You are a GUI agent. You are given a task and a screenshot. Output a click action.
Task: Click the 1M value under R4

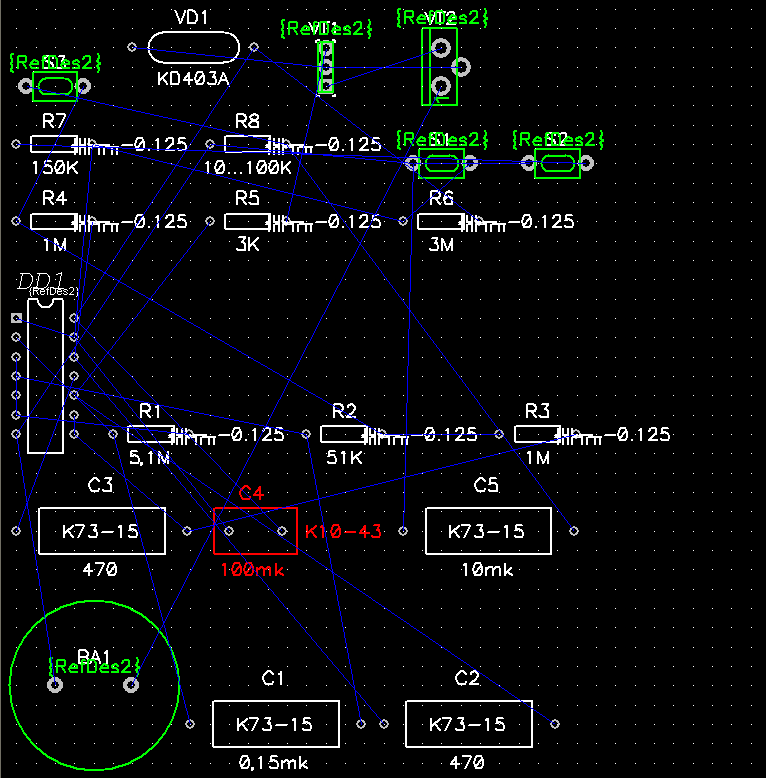coord(55,245)
